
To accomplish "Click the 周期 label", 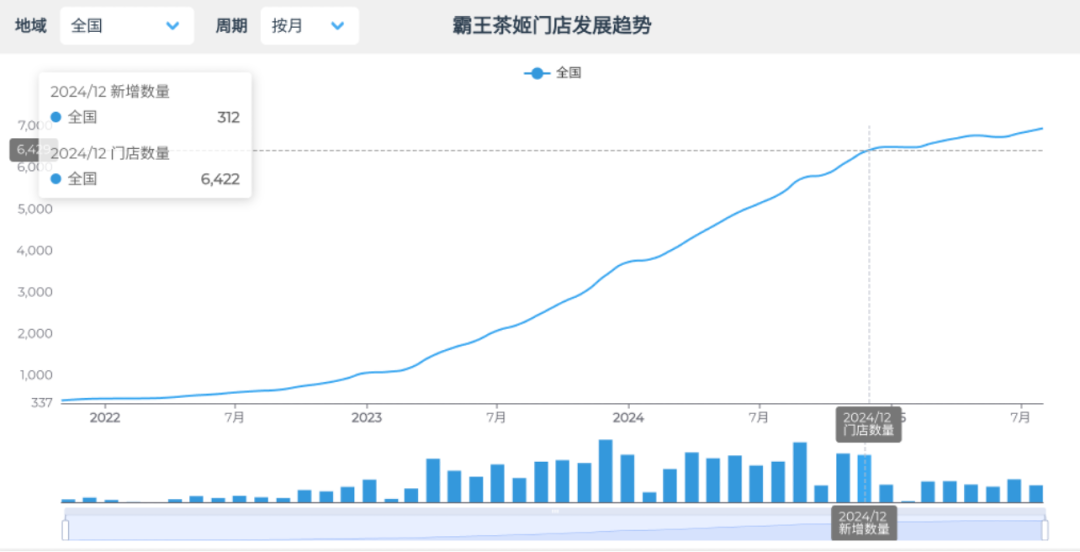I will point(231,26).
